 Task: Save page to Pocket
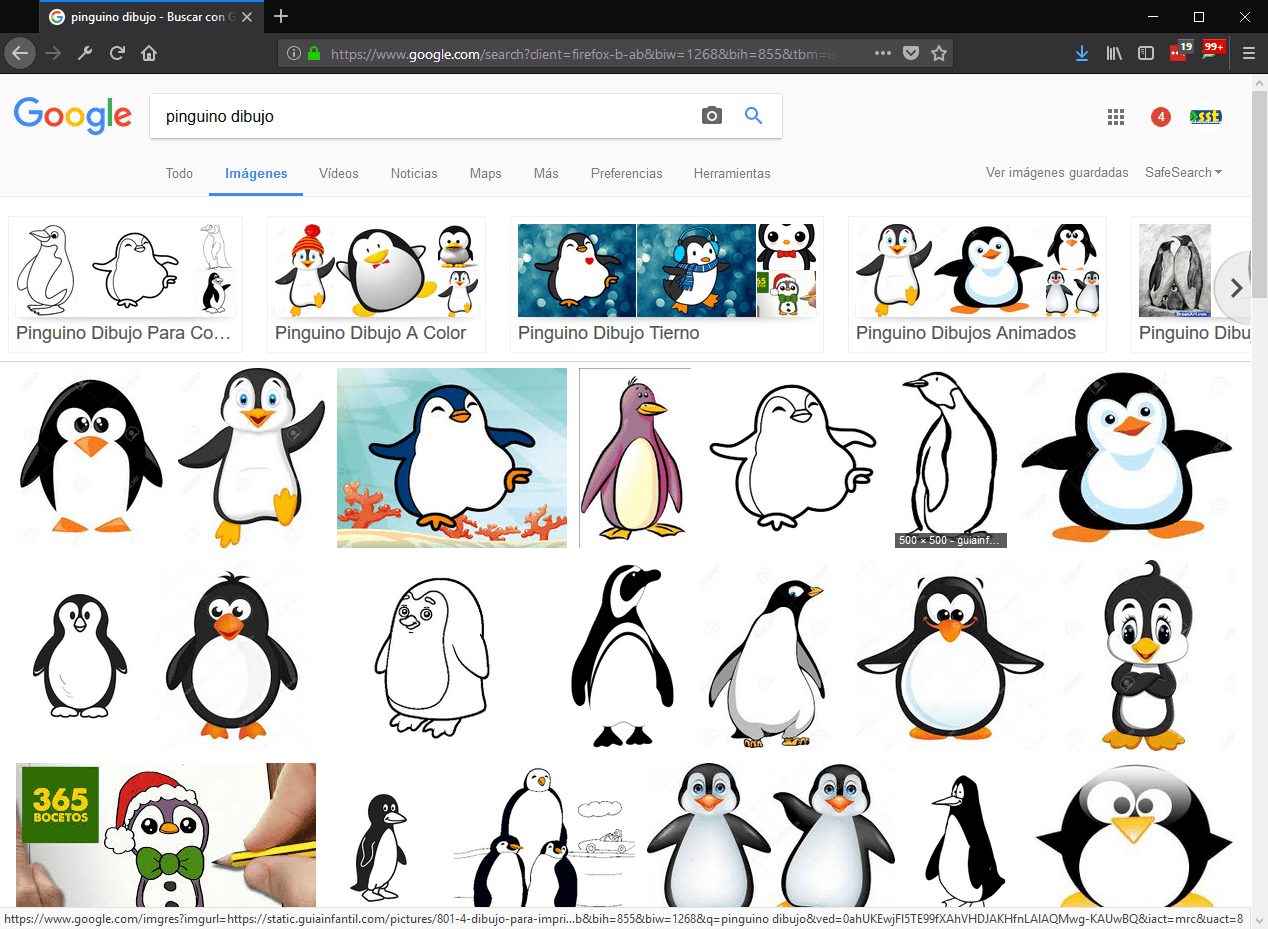[x=910, y=53]
